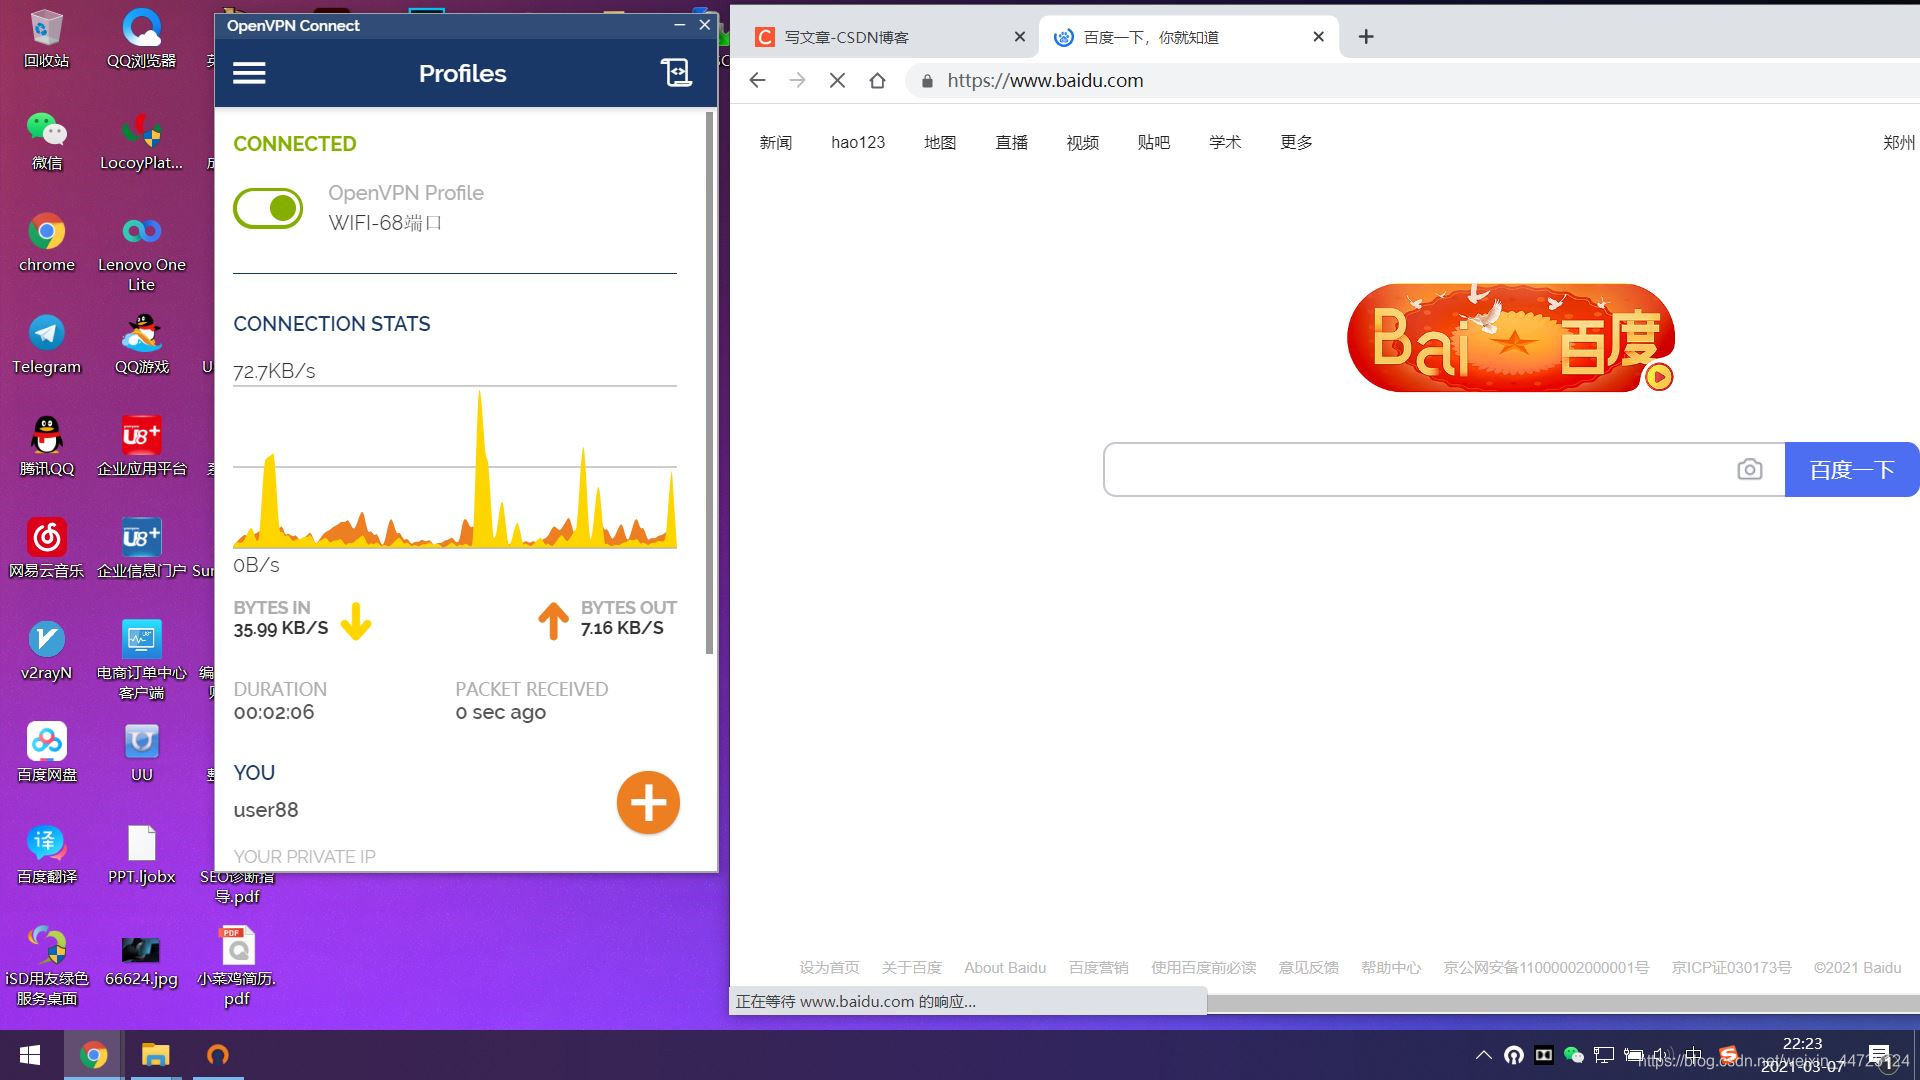Click the import profile icon in OpenVPN
The width and height of the screenshot is (1920, 1080).
676,72
